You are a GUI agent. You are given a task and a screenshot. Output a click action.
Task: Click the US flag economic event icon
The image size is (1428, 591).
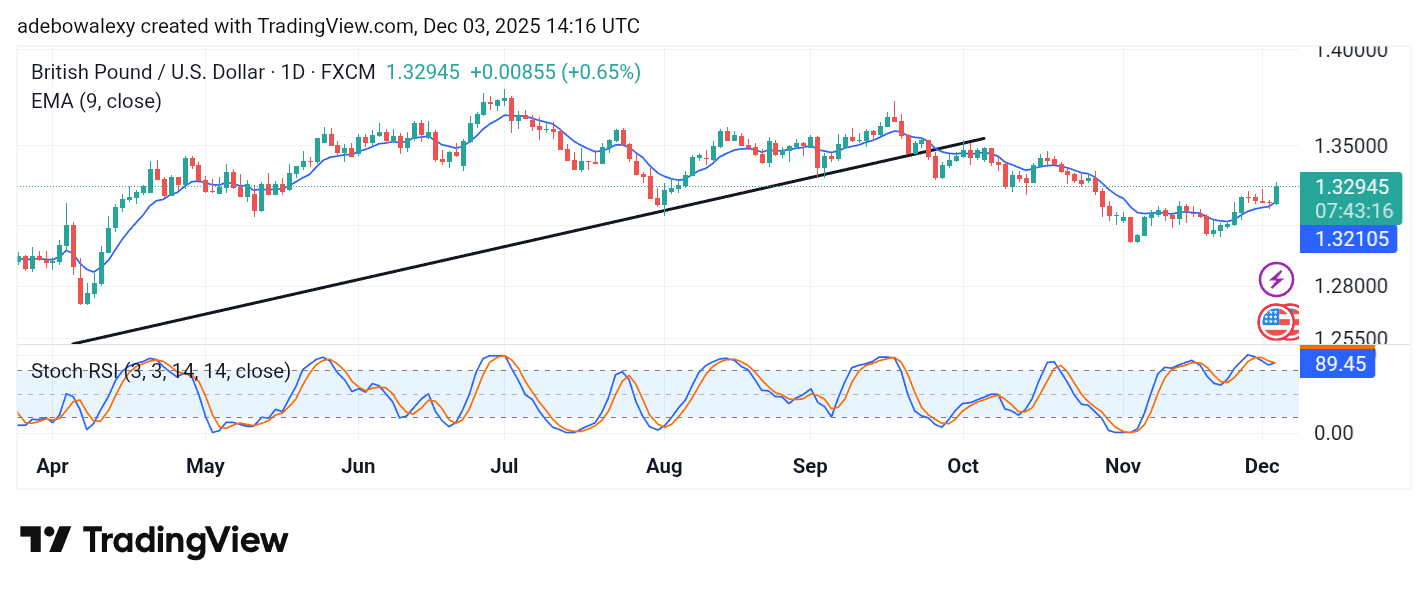pyautogui.click(x=1275, y=322)
